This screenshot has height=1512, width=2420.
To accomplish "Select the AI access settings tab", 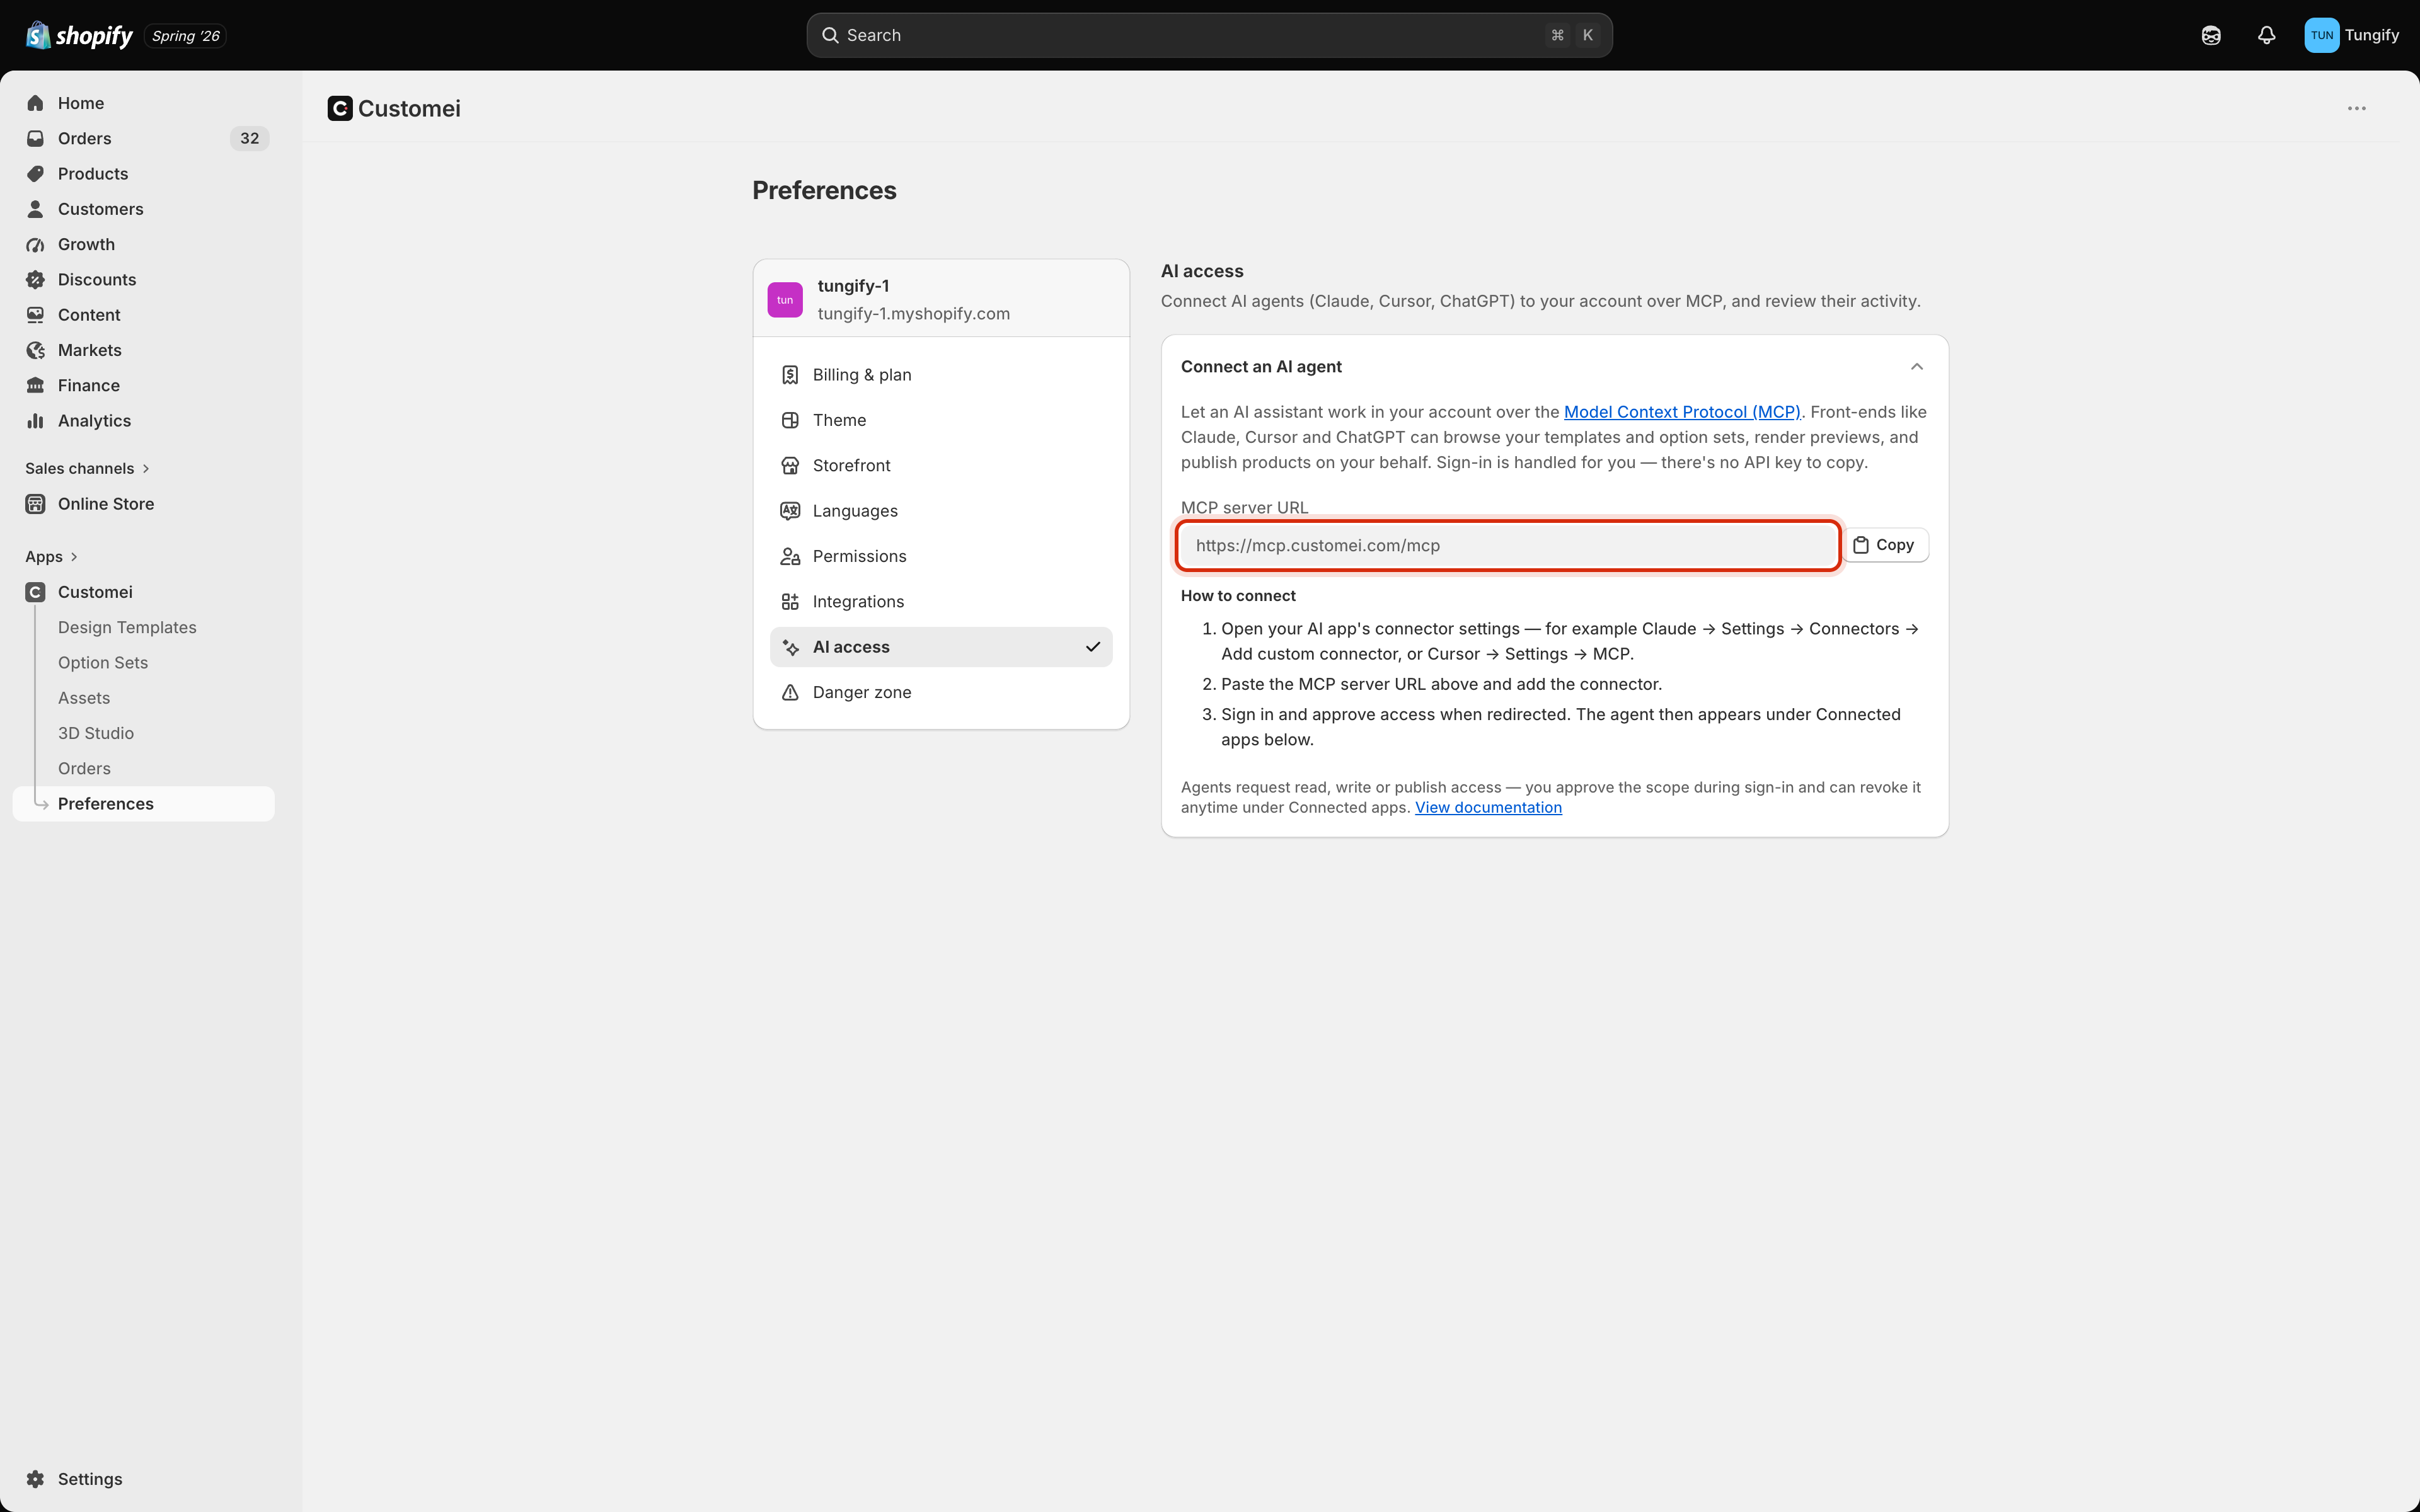I will (x=941, y=647).
